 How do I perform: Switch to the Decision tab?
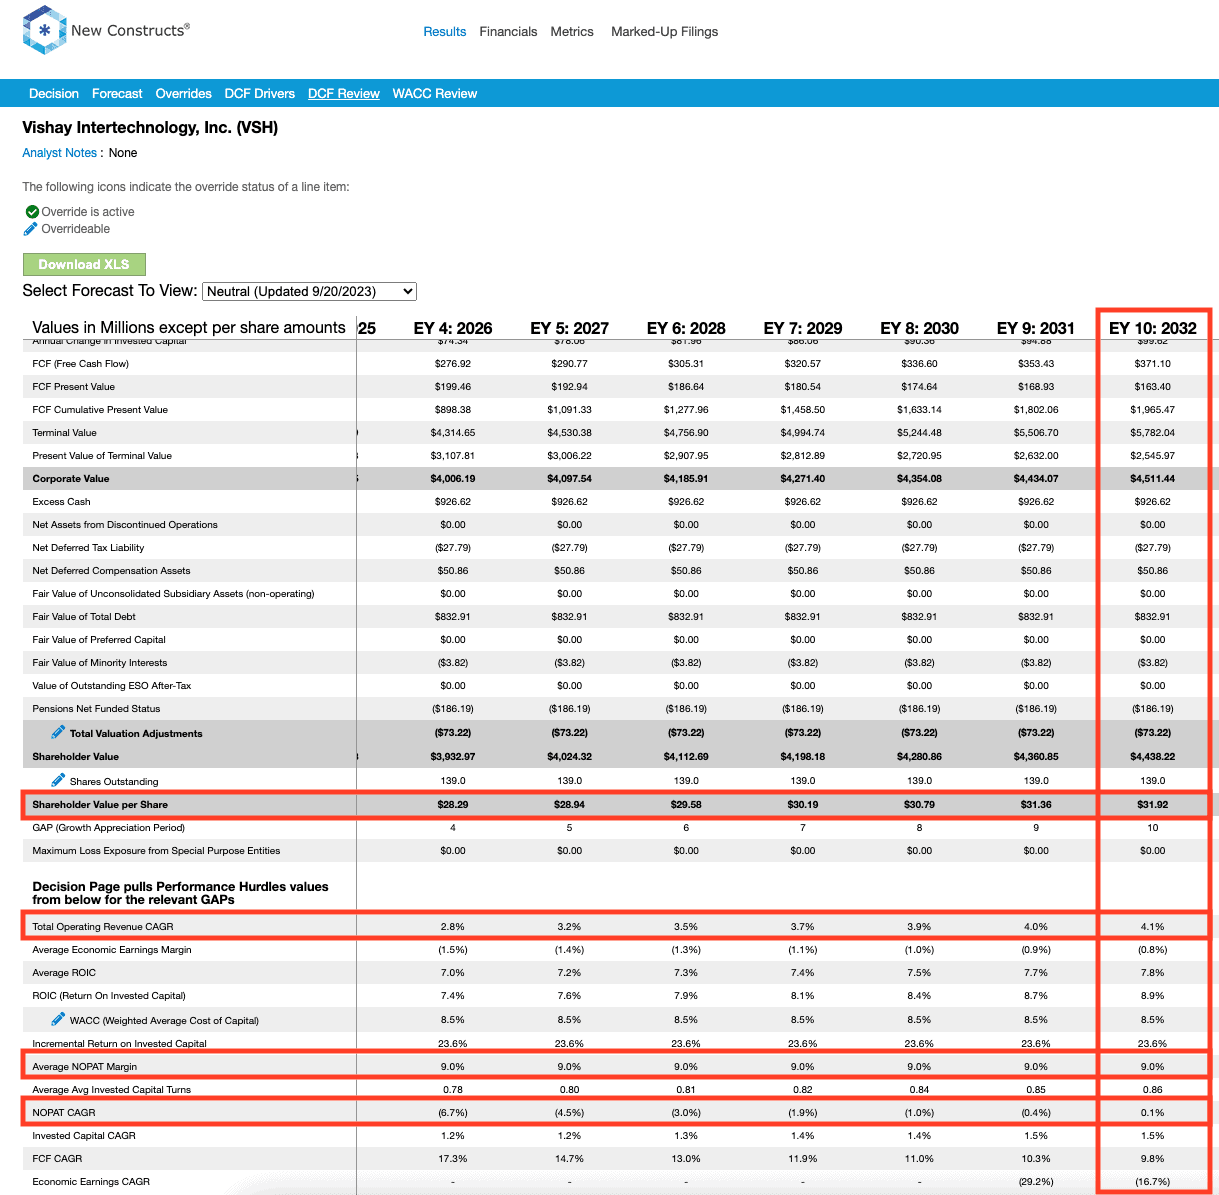[54, 93]
